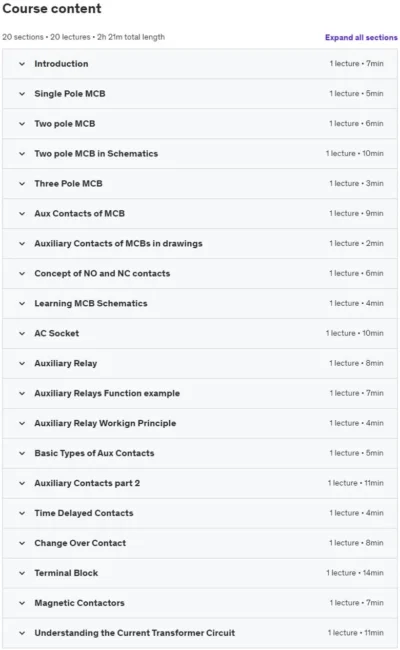Image resolution: width=400 pixels, height=650 pixels.
Task: Toggle the Aux Contacts of MCB chevron
Action: (x=22, y=213)
